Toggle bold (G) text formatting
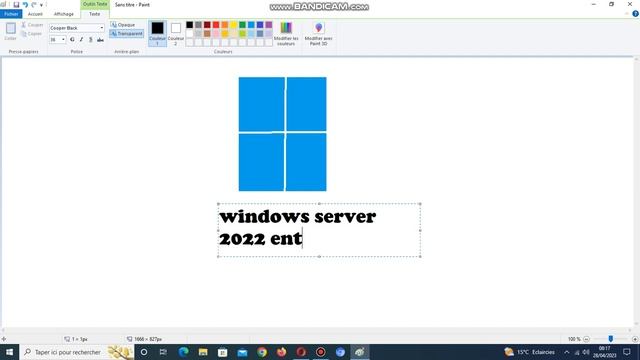 pos(72,40)
